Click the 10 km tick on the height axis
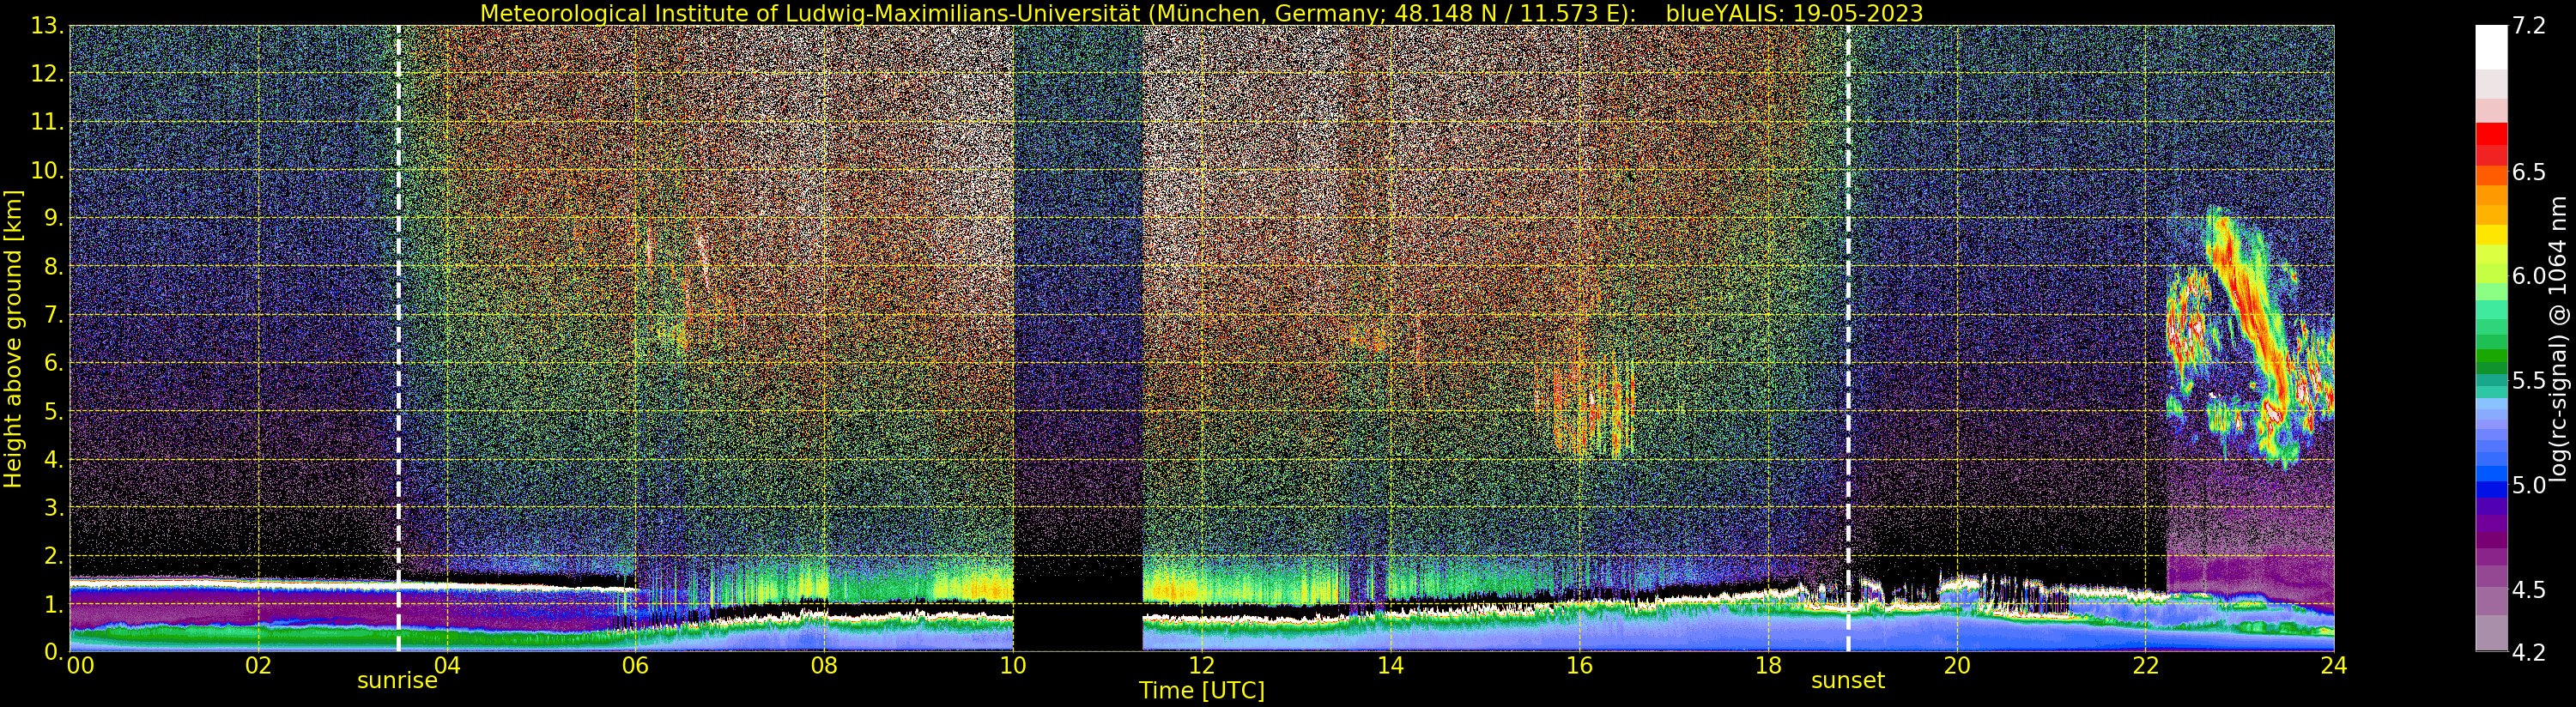This screenshot has height=707, width=2576. coord(46,170)
